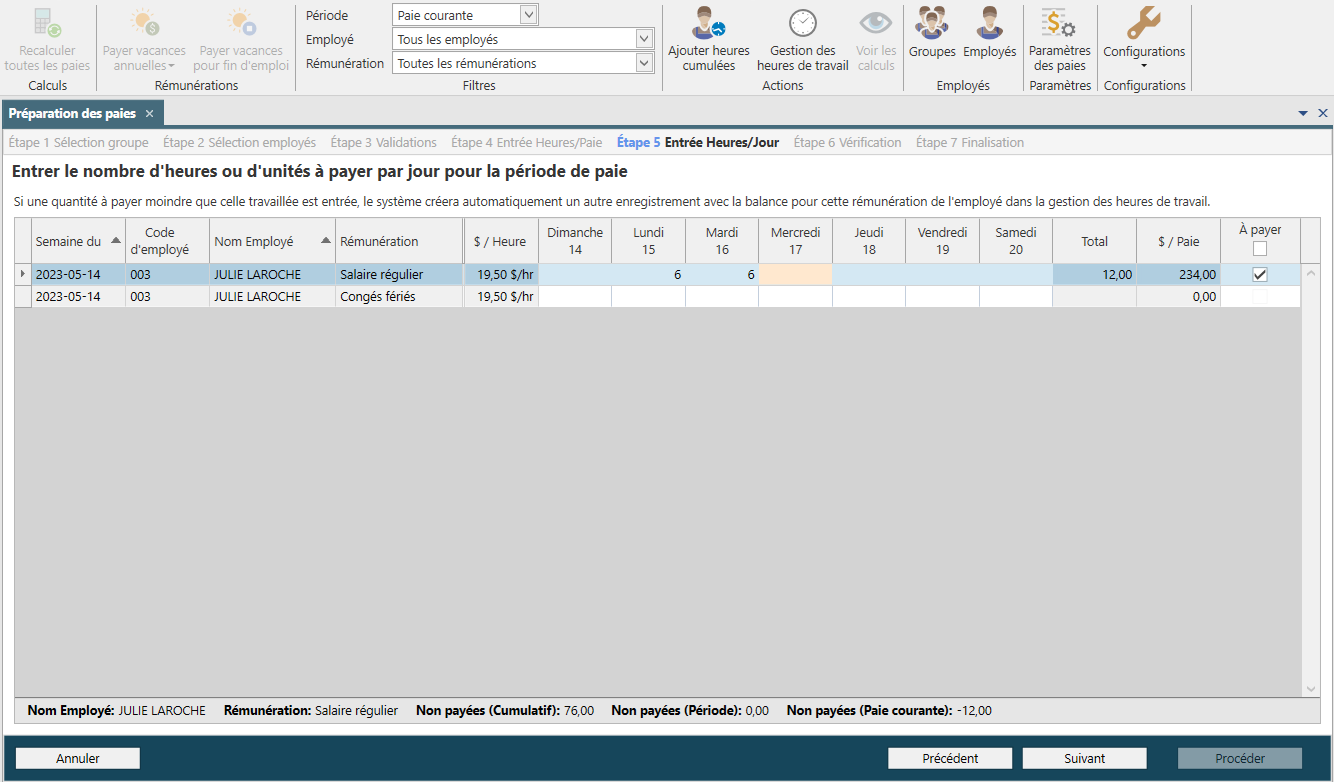Click Mardi 16 hours cell with 6
The width and height of the screenshot is (1334, 782).
(x=722, y=274)
